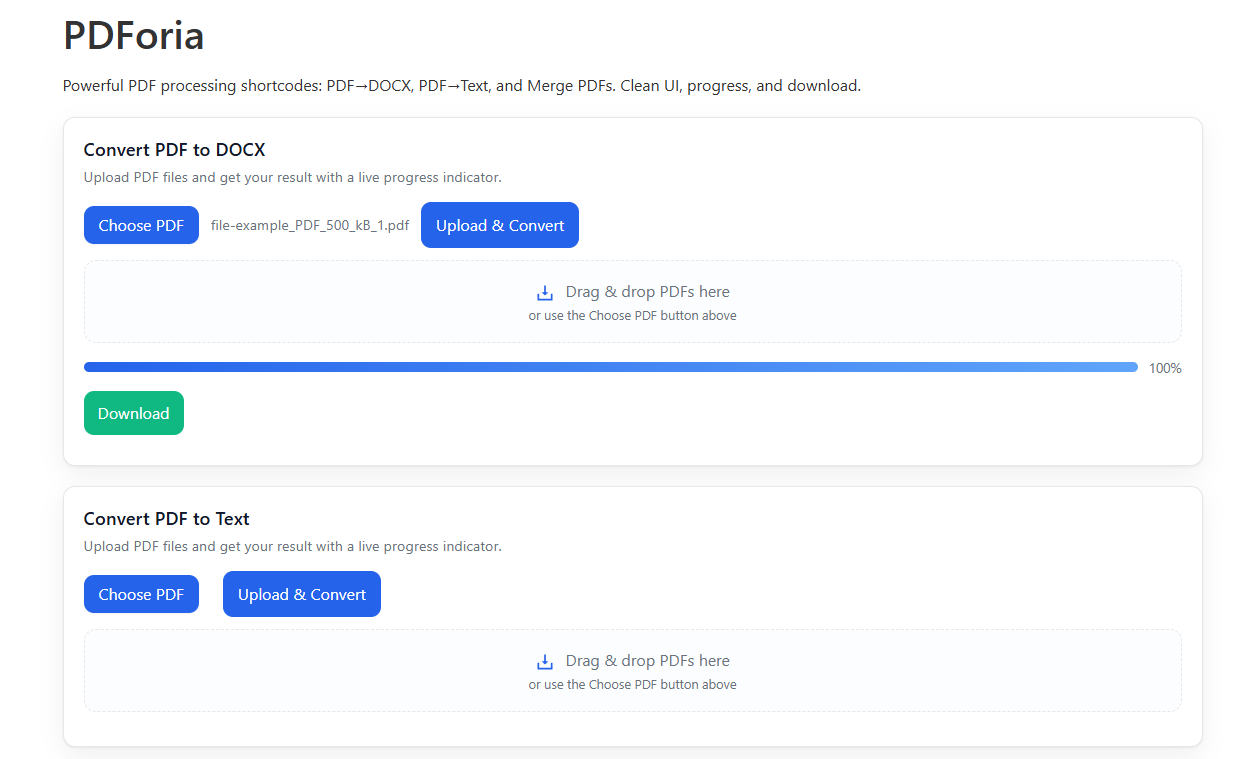
Task: Click the "or use the Choose PDF" hint under Text
Action: [632, 685]
